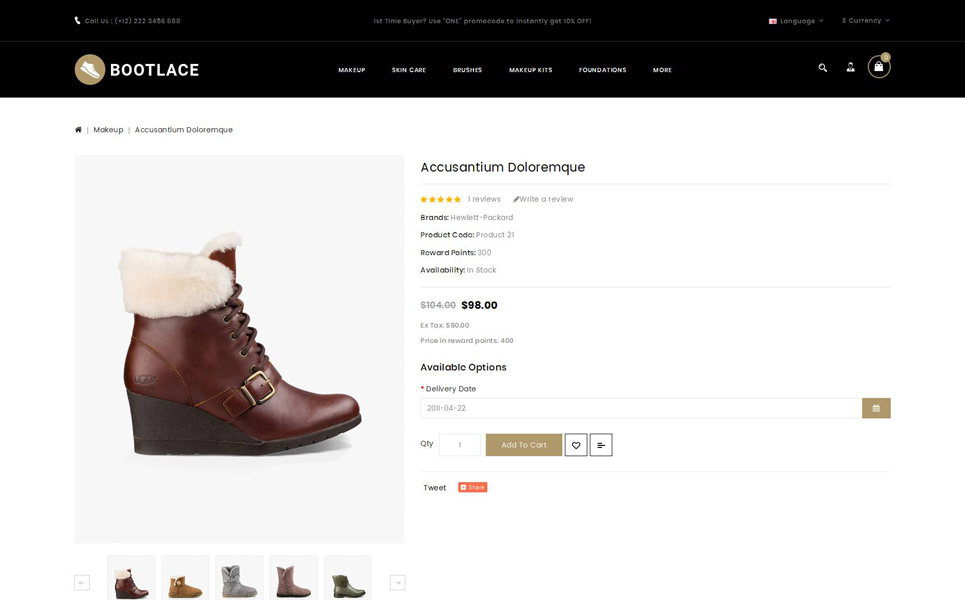Add product to wish list heart
The height and width of the screenshot is (600, 965).
pyautogui.click(x=576, y=445)
